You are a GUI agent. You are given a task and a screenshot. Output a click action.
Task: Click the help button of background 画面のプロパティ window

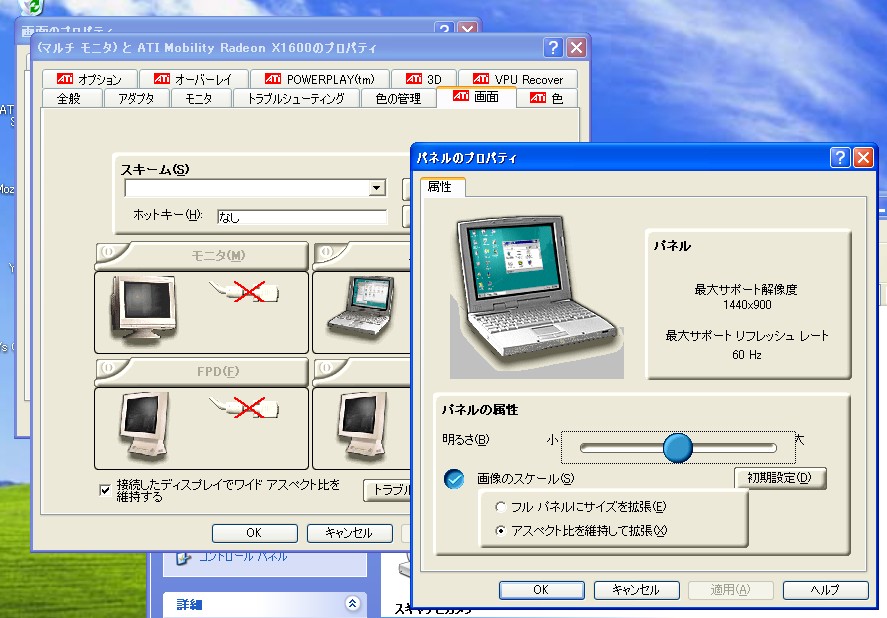click(444, 29)
